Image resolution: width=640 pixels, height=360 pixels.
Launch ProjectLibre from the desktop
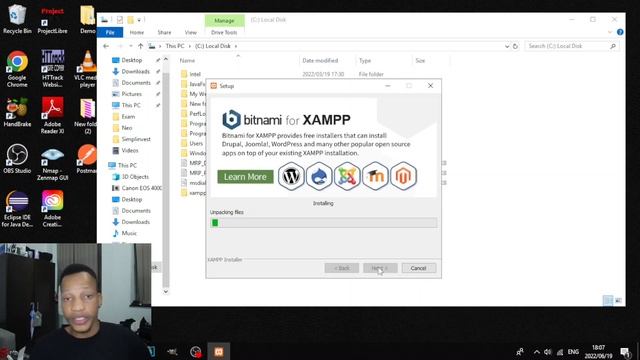pyautogui.click(x=52, y=20)
